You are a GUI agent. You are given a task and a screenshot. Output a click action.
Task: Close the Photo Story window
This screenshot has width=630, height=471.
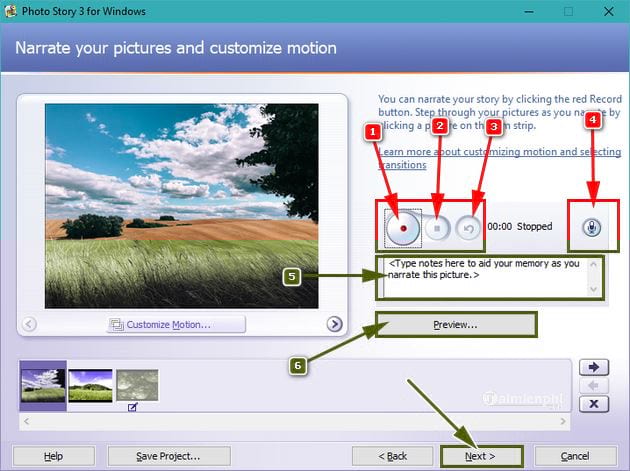tap(609, 11)
